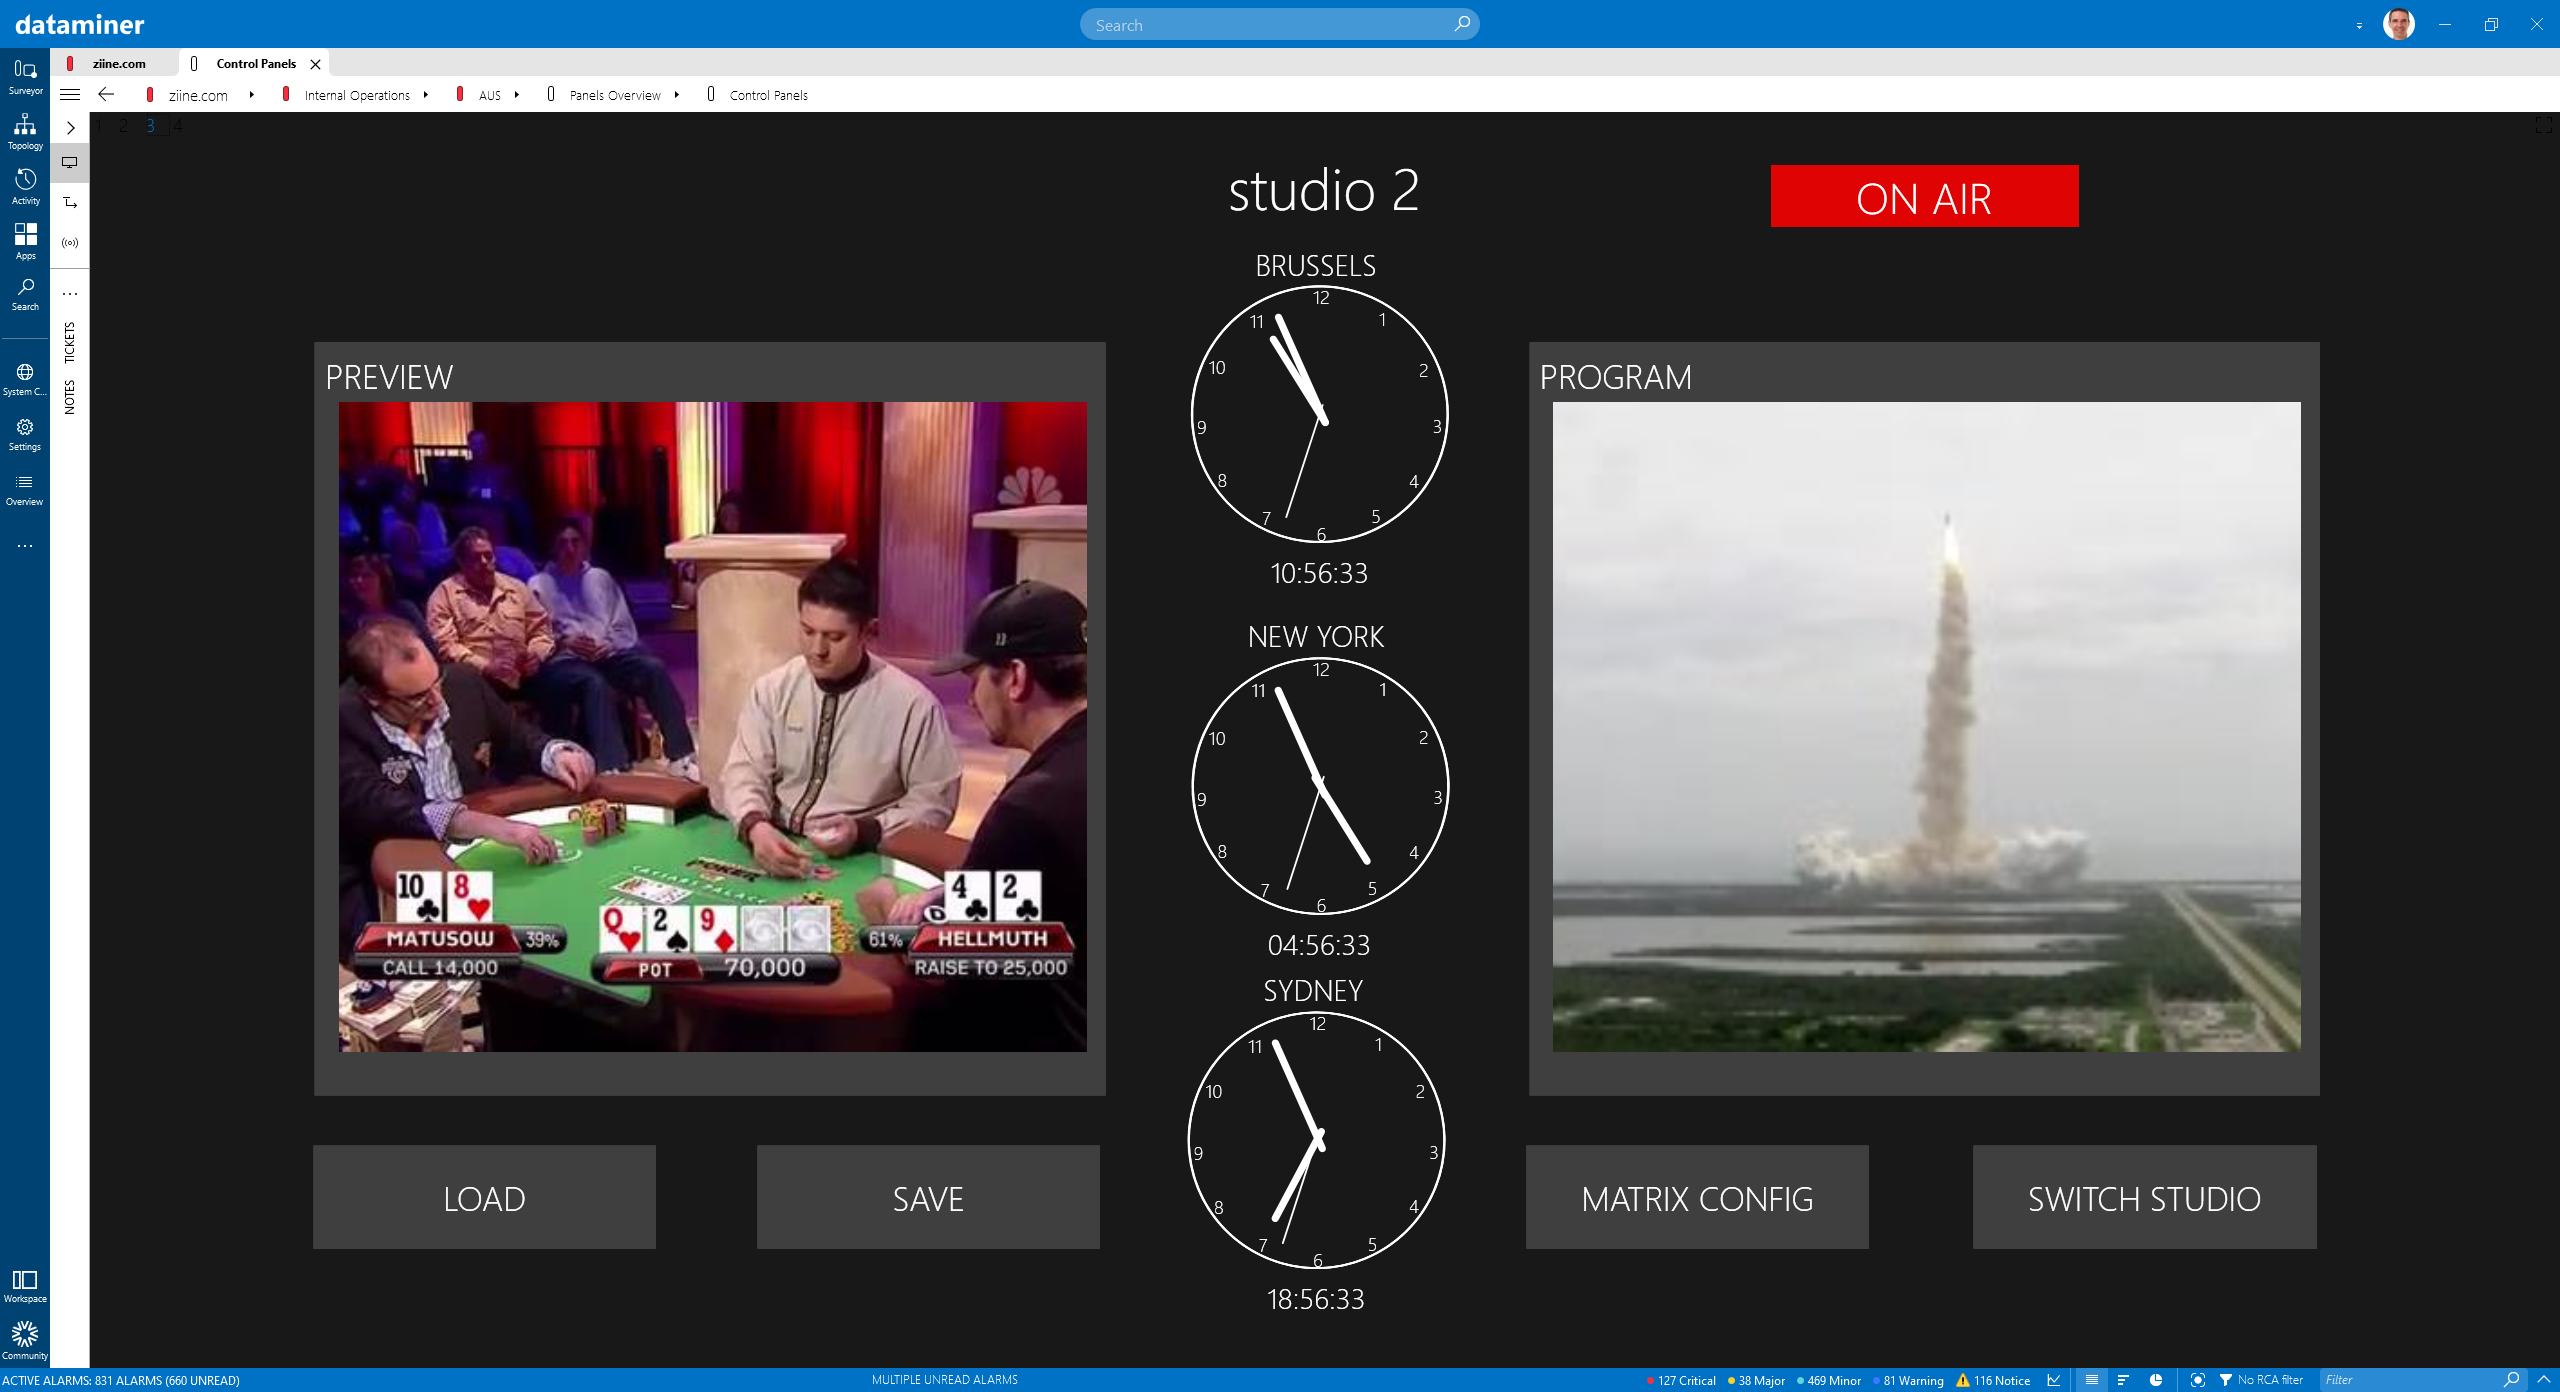Expand the ziine.com breadcrumb arrow

(x=252, y=95)
